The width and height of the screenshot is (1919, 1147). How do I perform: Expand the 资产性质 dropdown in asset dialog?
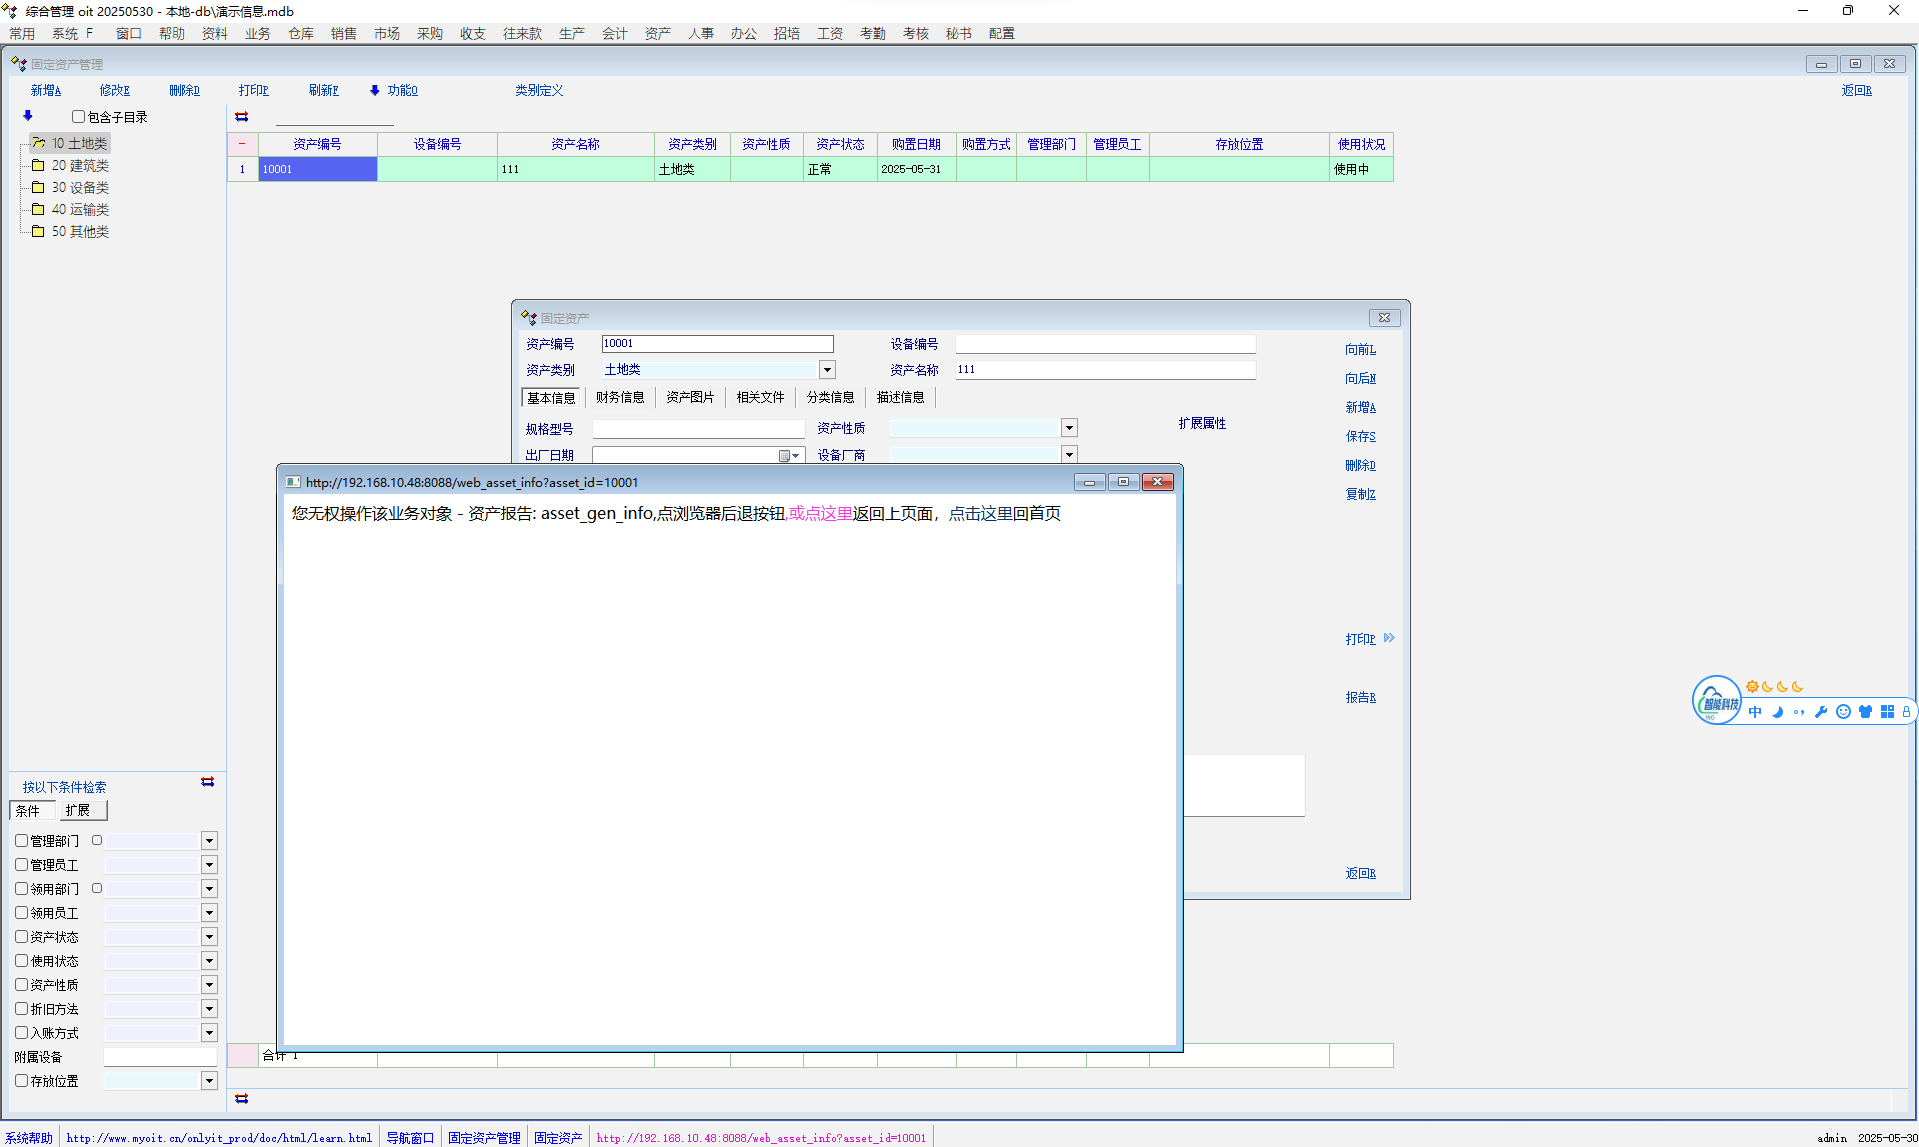[x=1069, y=428]
